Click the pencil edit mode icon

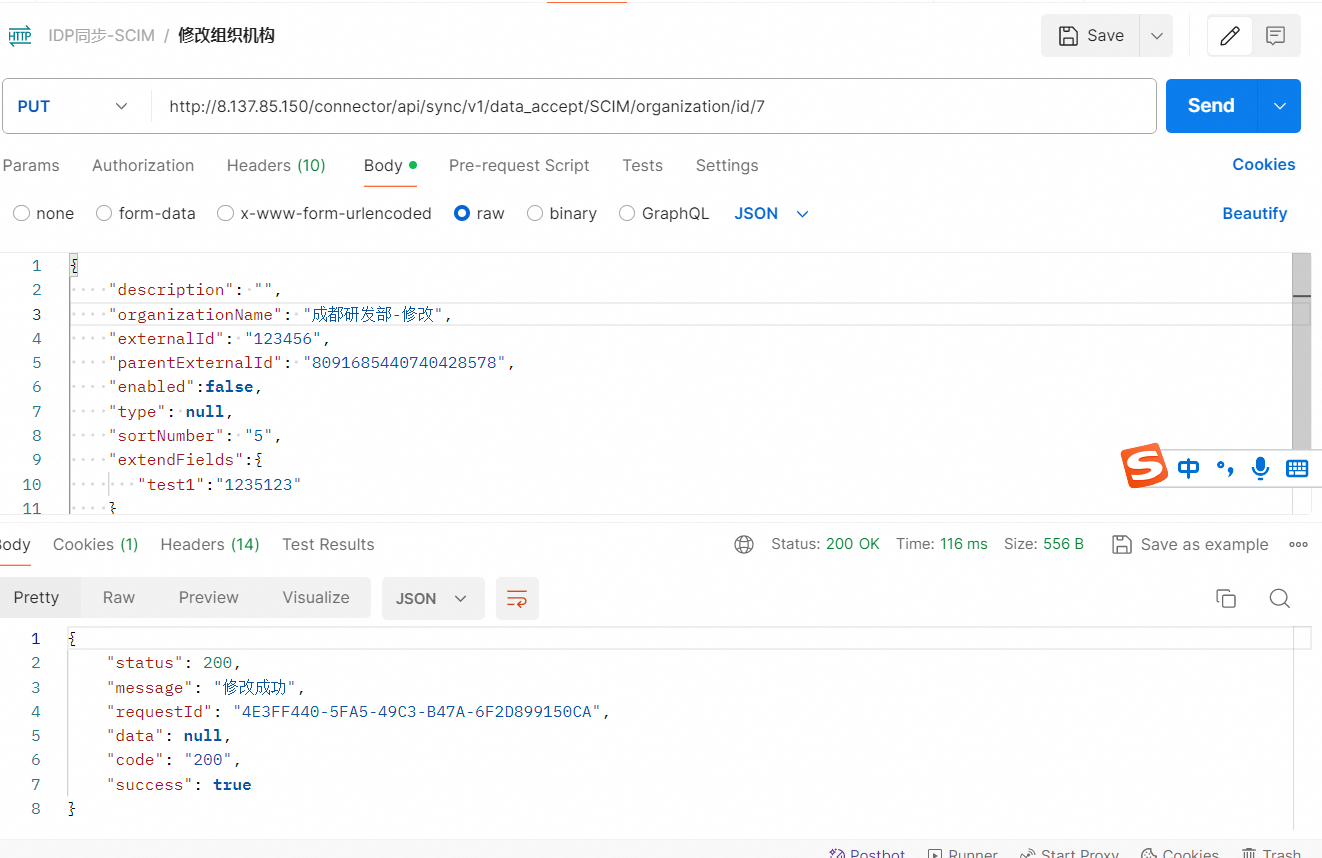tap(1230, 36)
